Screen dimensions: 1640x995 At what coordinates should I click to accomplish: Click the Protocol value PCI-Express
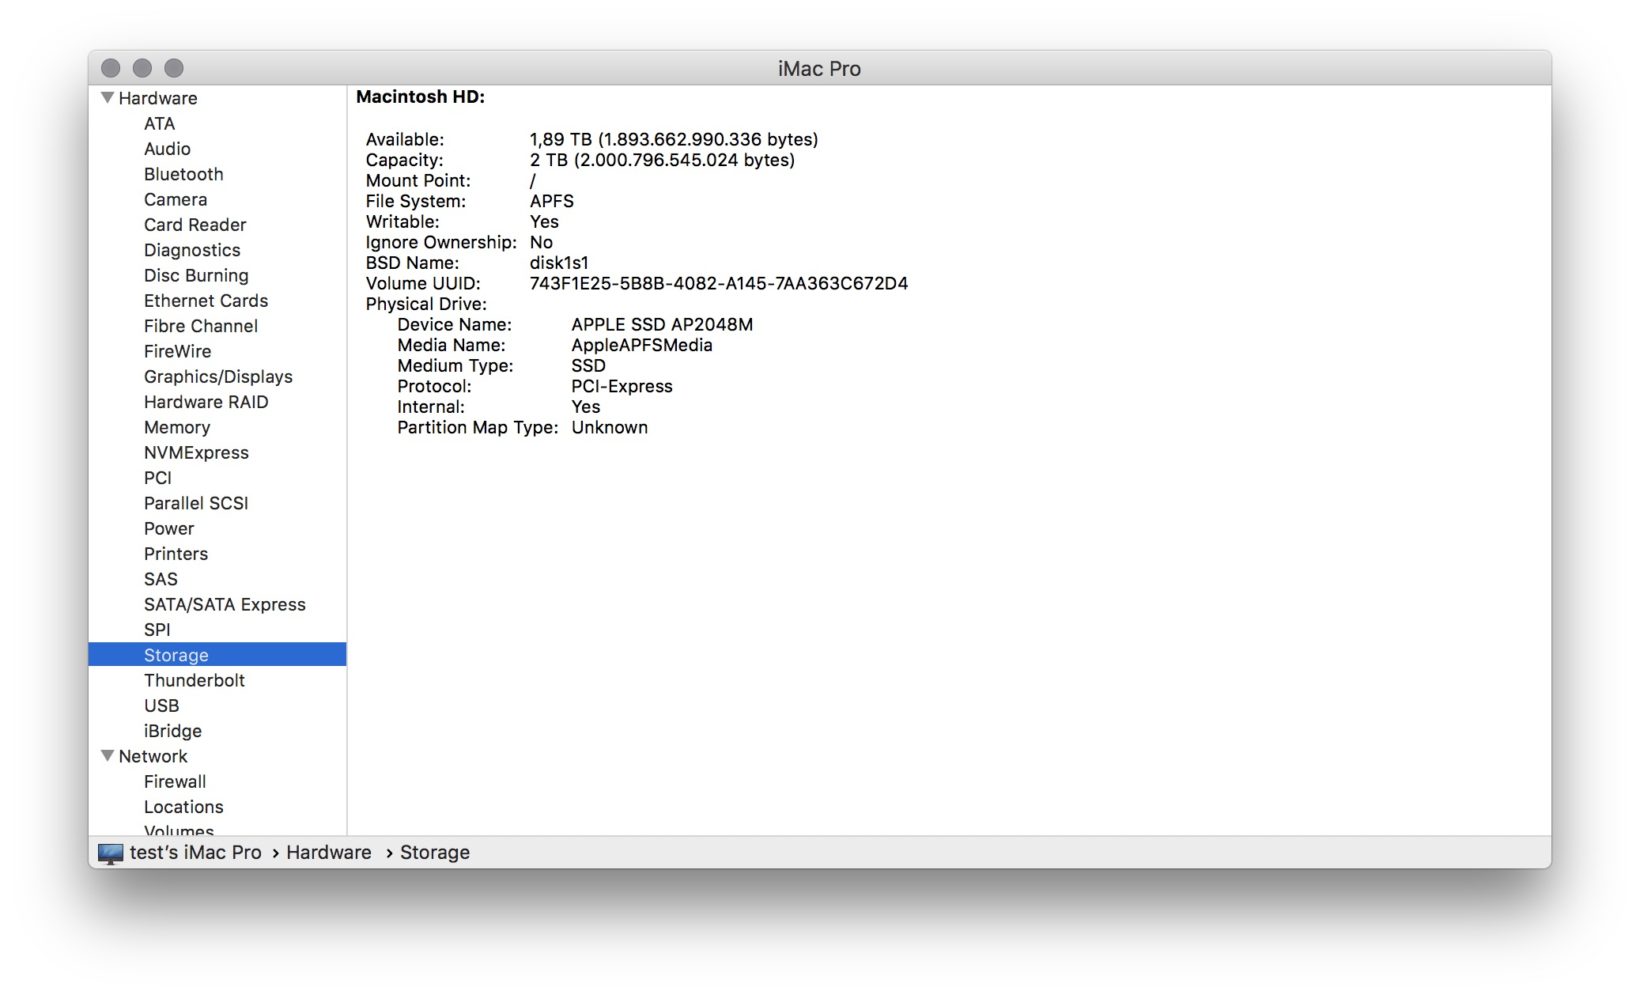[x=622, y=386]
